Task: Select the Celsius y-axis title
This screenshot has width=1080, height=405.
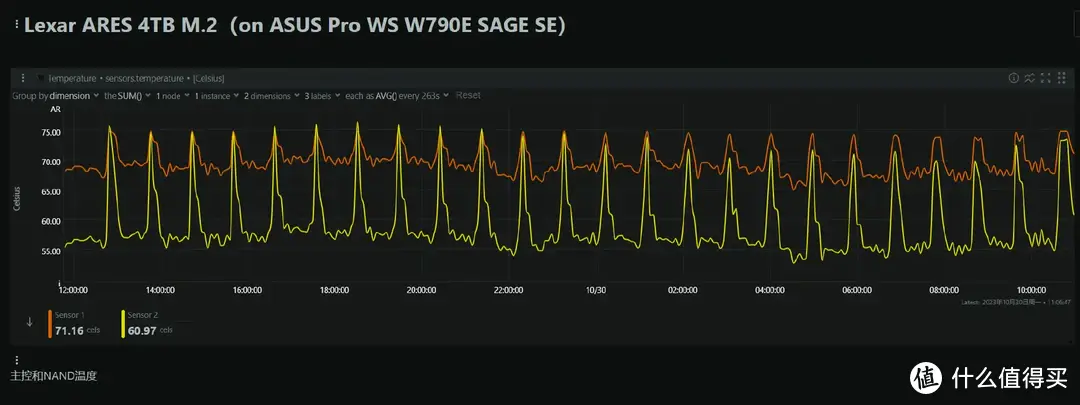Action: click(17, 197)
